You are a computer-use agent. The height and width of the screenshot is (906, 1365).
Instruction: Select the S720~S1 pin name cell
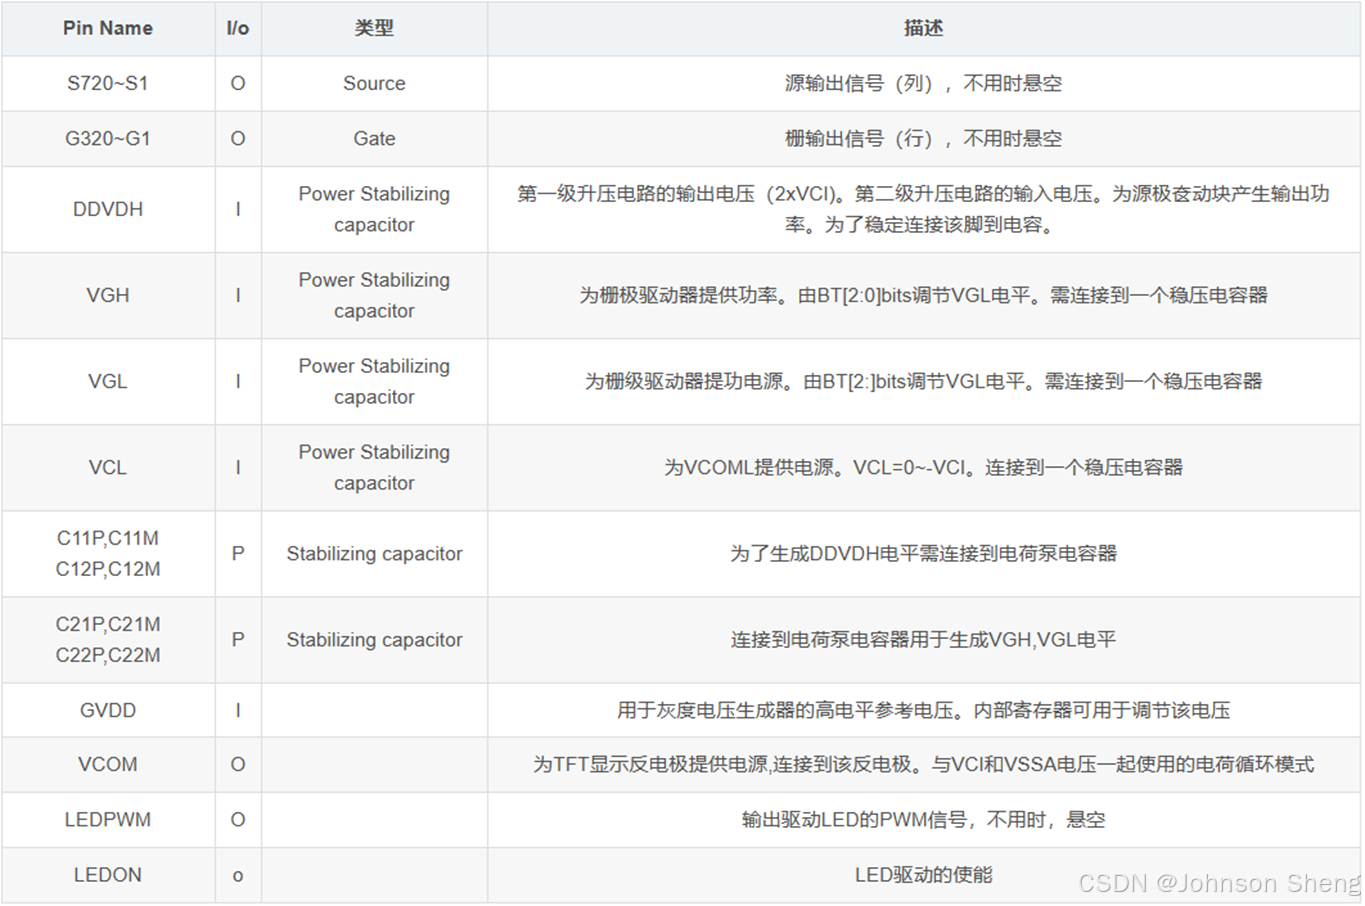[107, 83]
